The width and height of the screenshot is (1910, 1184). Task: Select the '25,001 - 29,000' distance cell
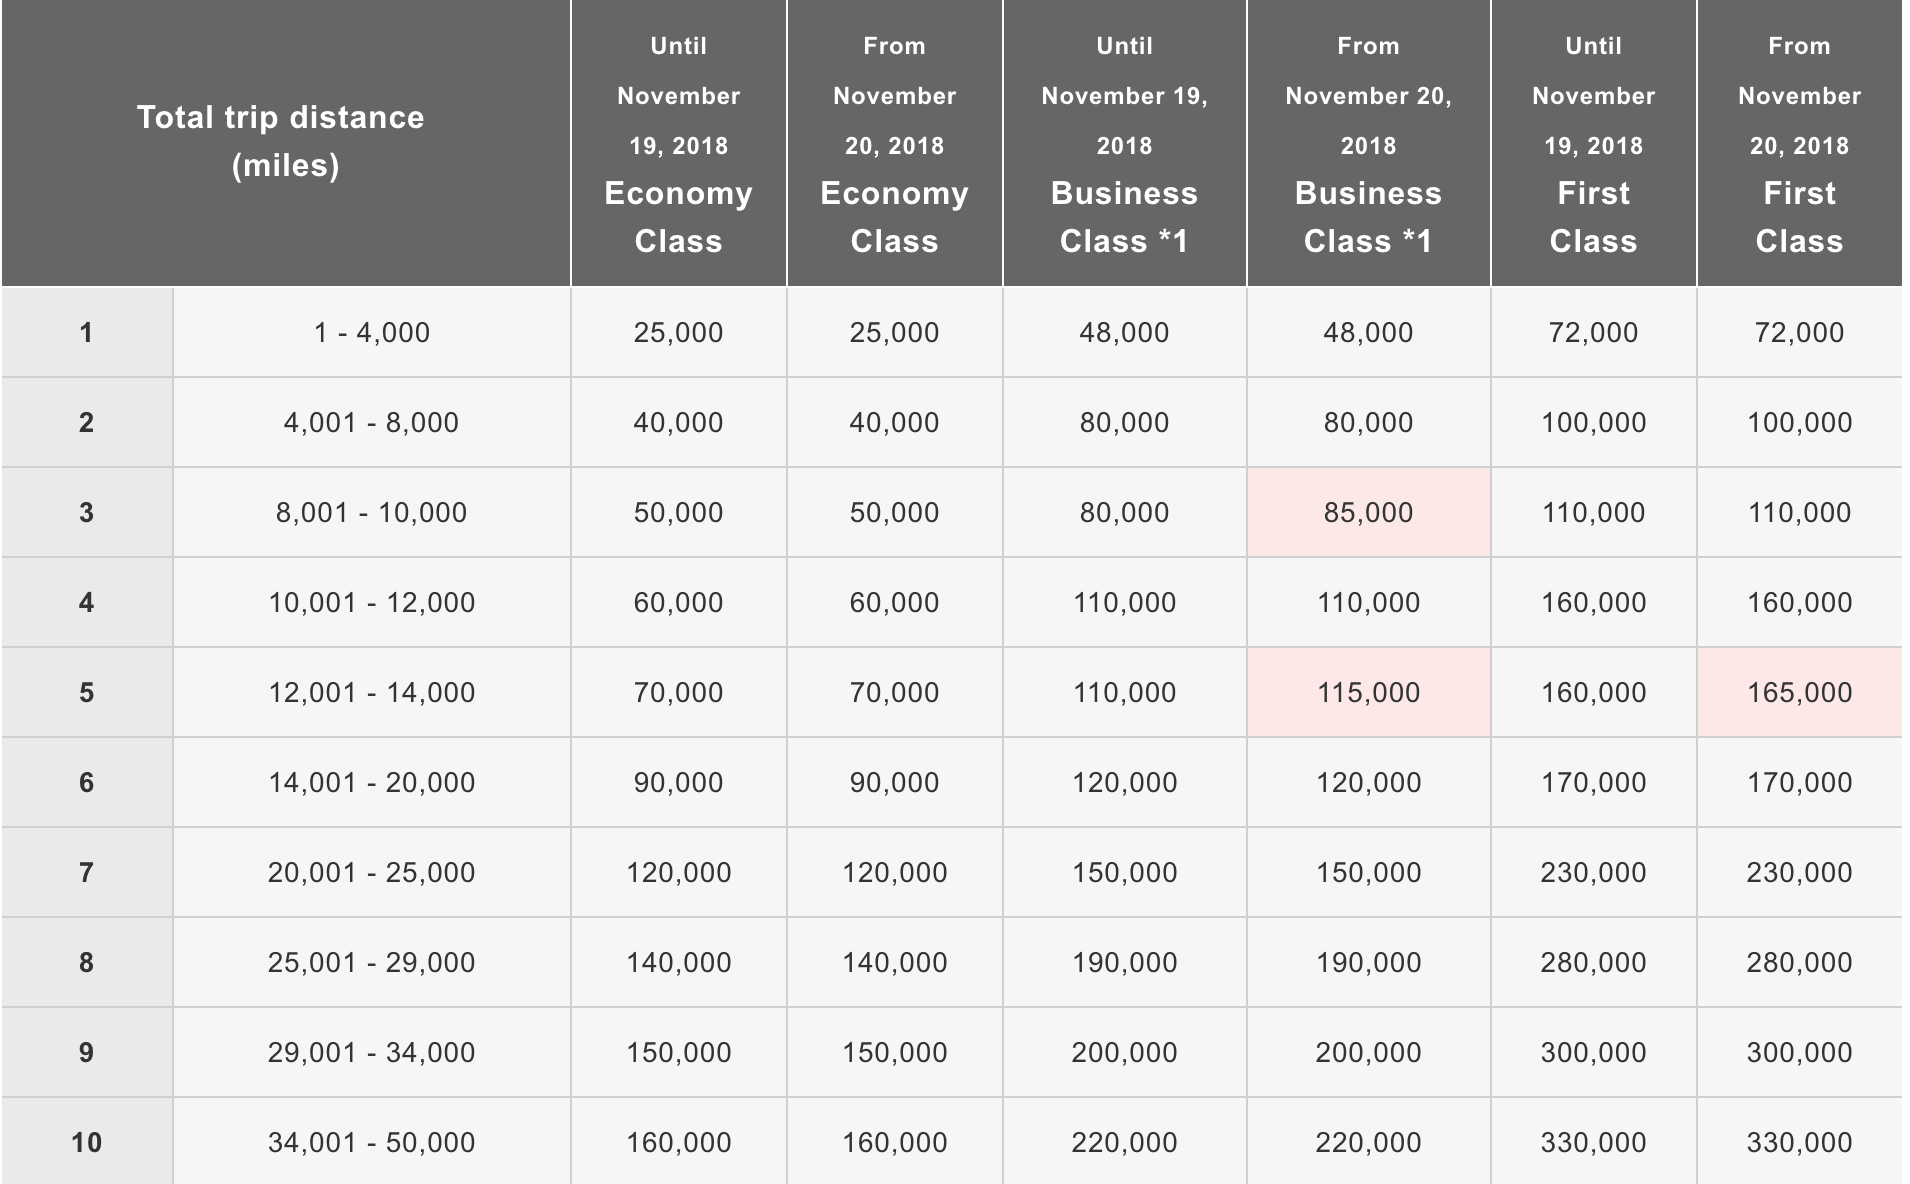[371, 962]
